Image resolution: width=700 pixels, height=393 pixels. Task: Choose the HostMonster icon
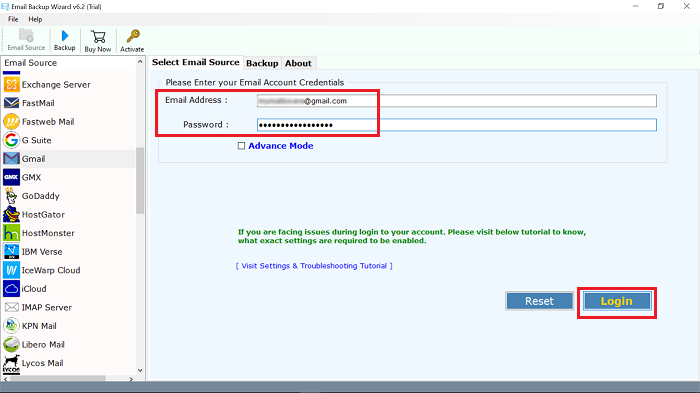point(12,233)
